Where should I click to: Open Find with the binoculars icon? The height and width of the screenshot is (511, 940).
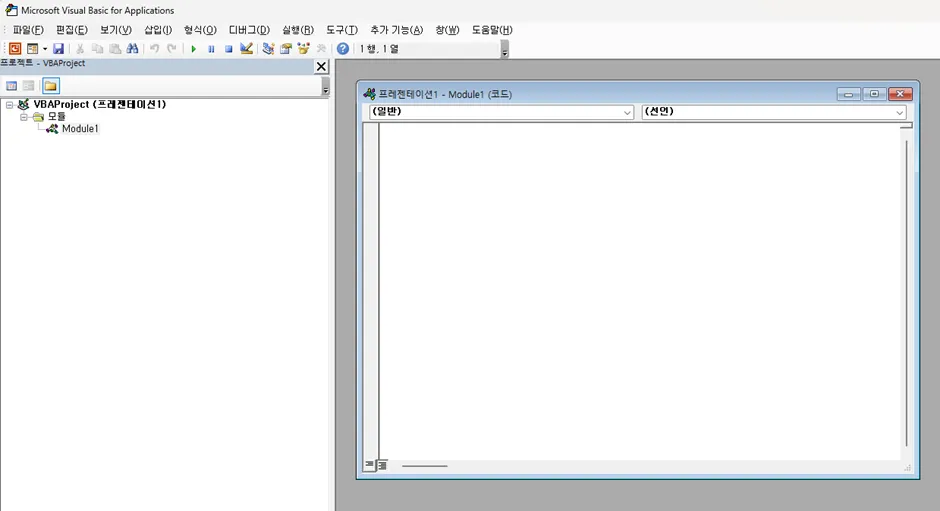pyautogui.click(x=132, y=49)
